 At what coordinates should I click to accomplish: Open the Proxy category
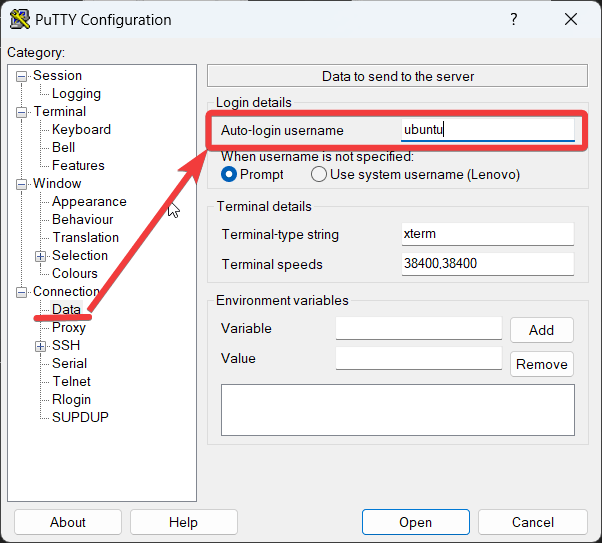(x=69, y=327)
